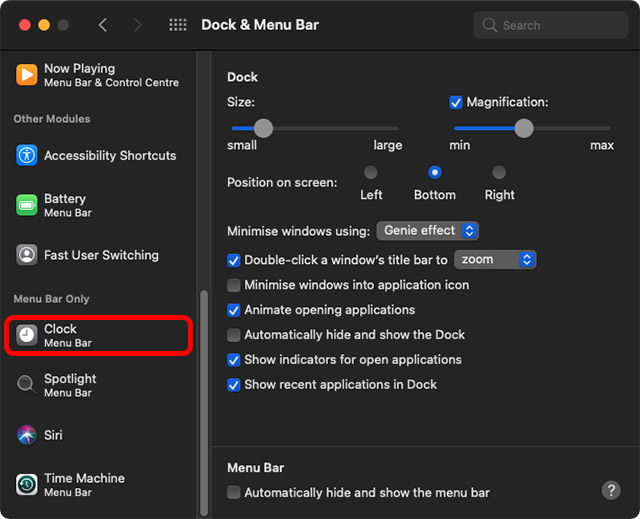Click the Clock icon in sidebar

[27, 335]
